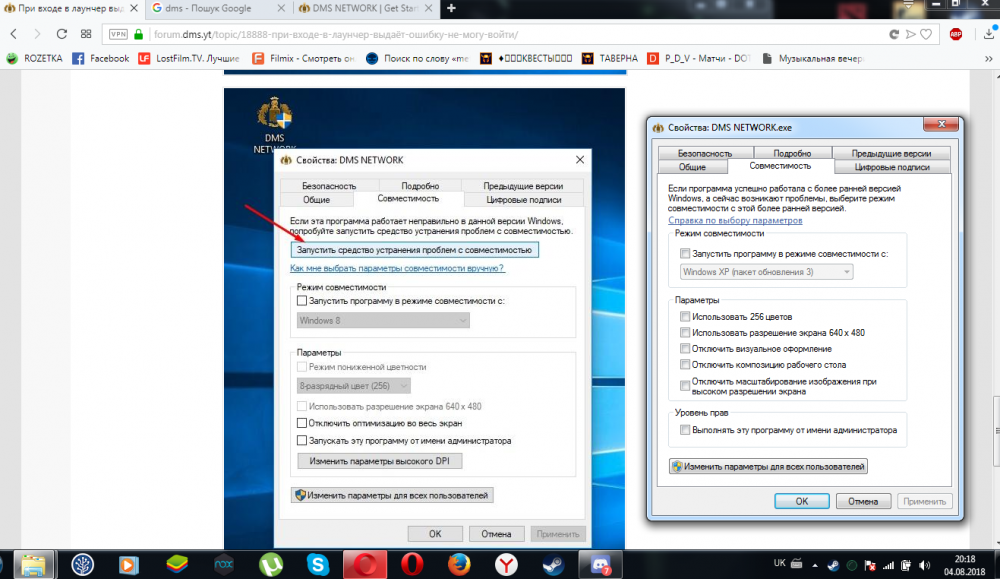1000x579 pixels.
Task: Enable 'Запустить программу в режиме совместимости с'
Action: coord(686,253)
